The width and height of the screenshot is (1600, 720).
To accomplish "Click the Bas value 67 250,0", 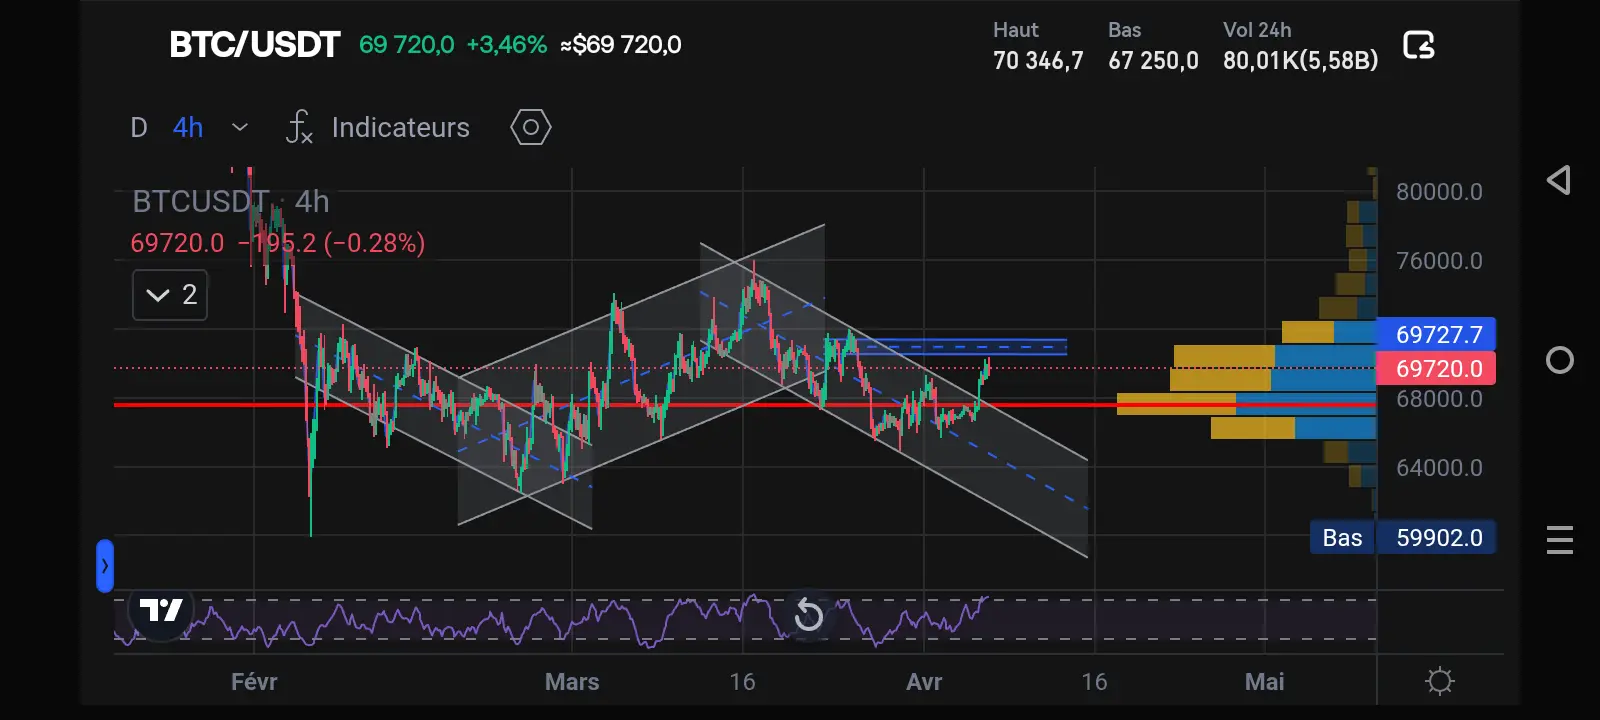I will point(1153,61).
